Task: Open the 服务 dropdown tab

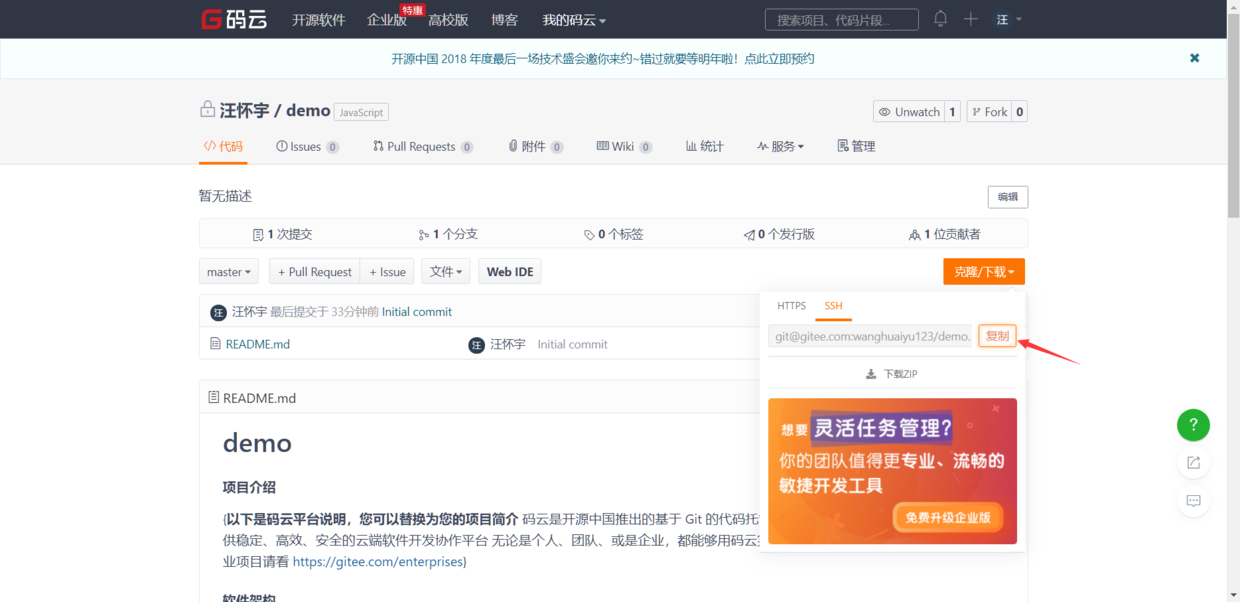Action: pos(780,146)
